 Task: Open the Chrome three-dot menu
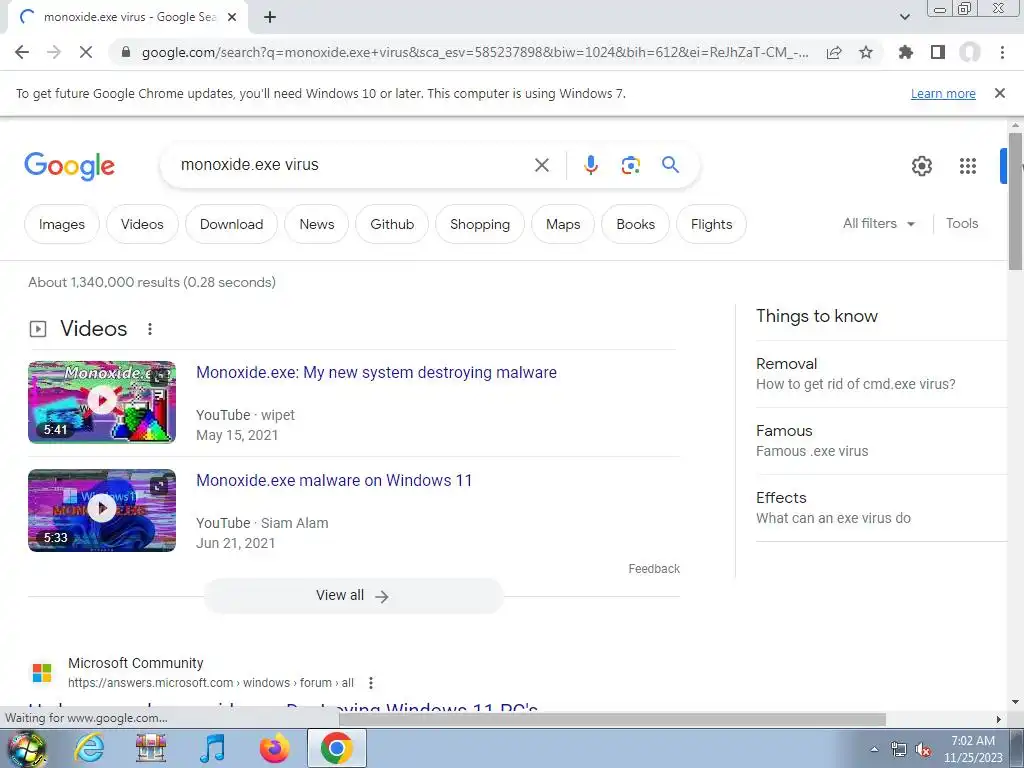coord(1002,52)
